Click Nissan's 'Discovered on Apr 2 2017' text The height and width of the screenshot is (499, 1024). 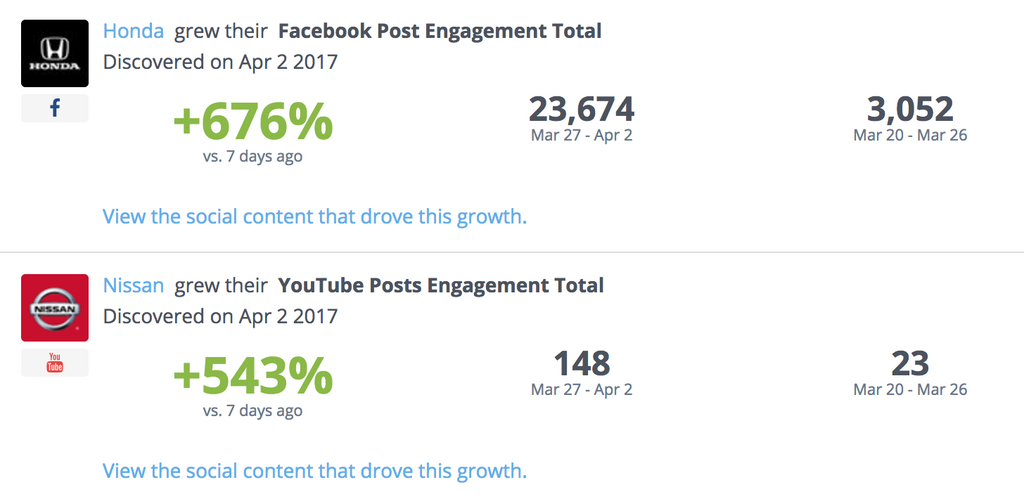tap(220, 316)
